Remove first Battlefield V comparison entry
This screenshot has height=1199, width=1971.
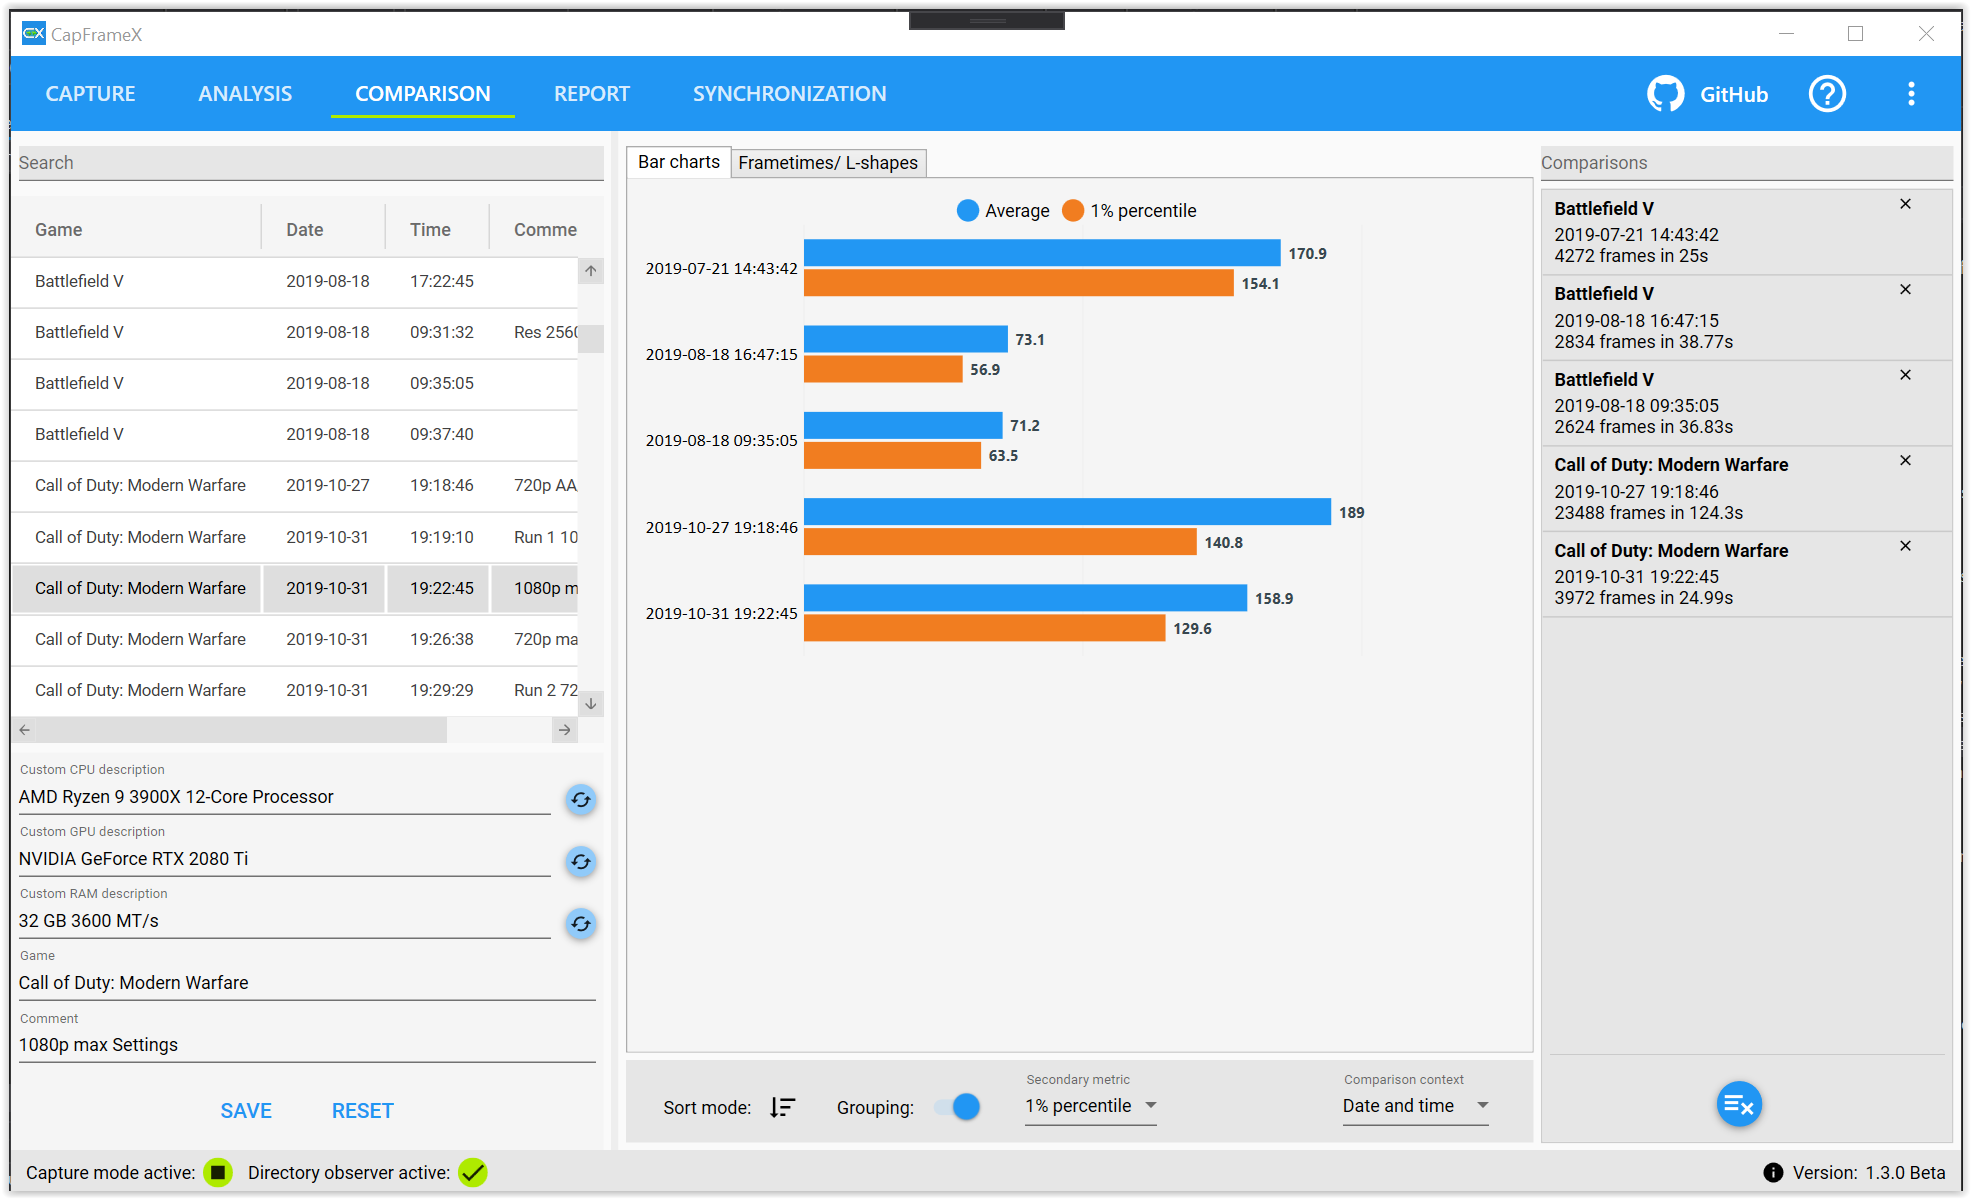pos(1905,204)
